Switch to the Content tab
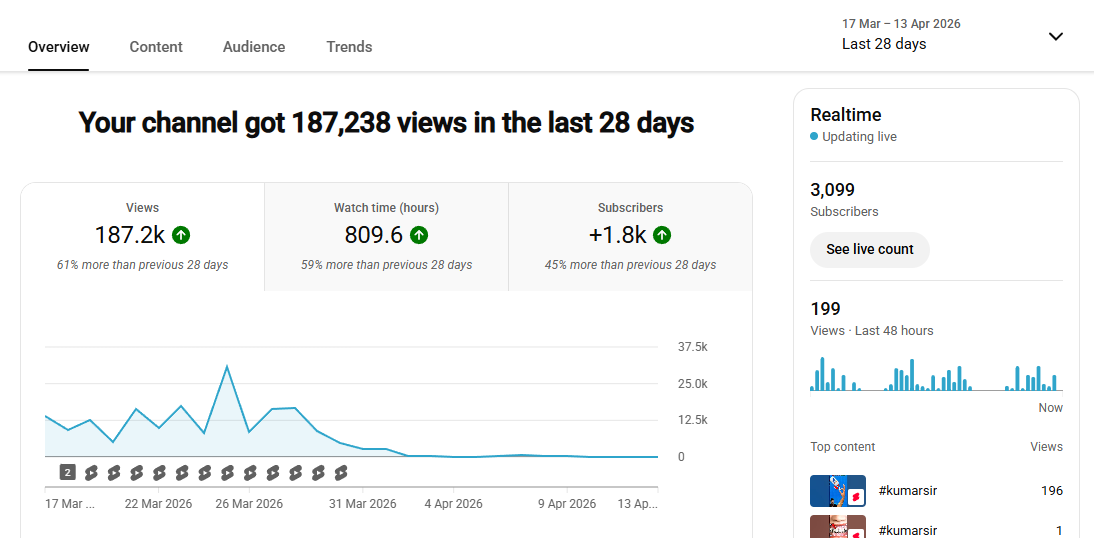The height and width of the screenshot is (538, 1094). coord(156,47)
